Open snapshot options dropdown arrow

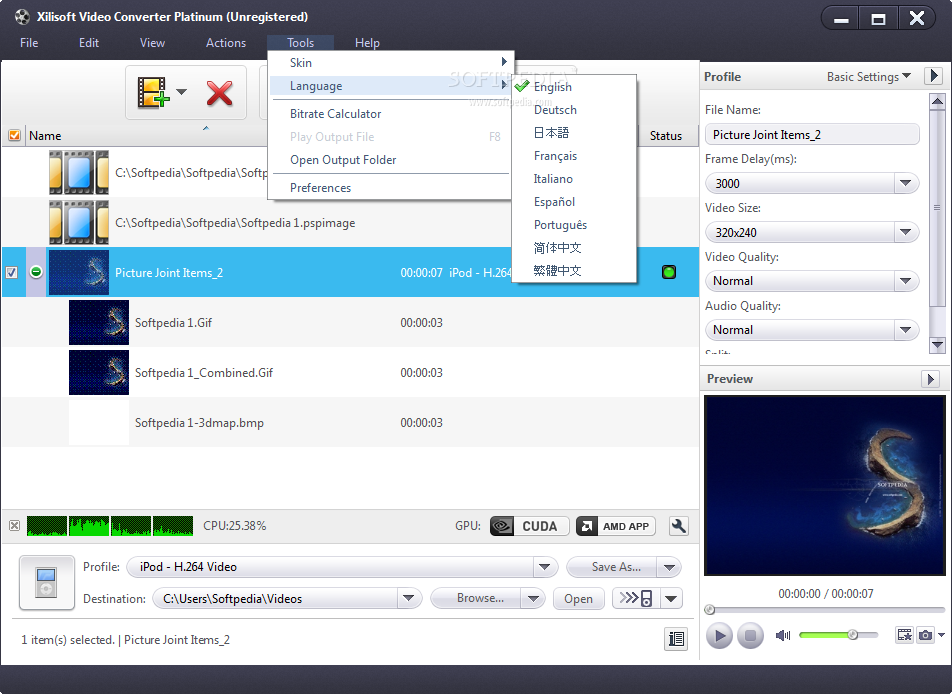tap(941, 635)
